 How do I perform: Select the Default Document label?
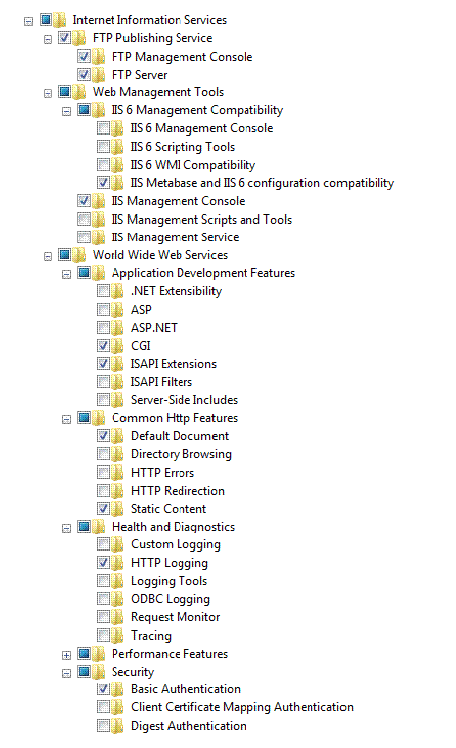coord(180,436)
